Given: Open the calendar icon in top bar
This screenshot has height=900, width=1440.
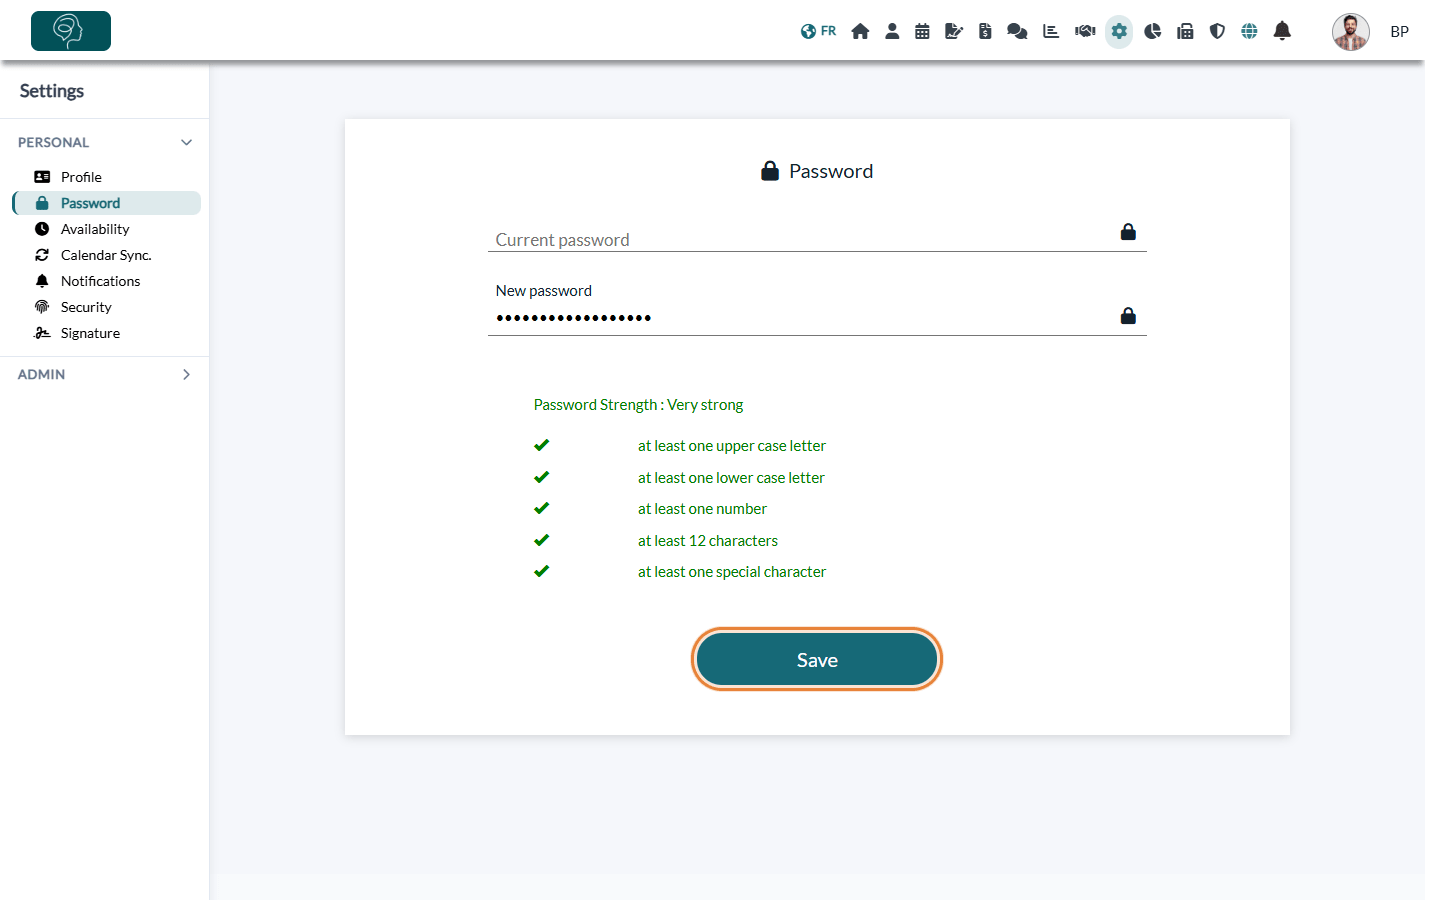Looking at the screenshot, I should coord(922,31).
